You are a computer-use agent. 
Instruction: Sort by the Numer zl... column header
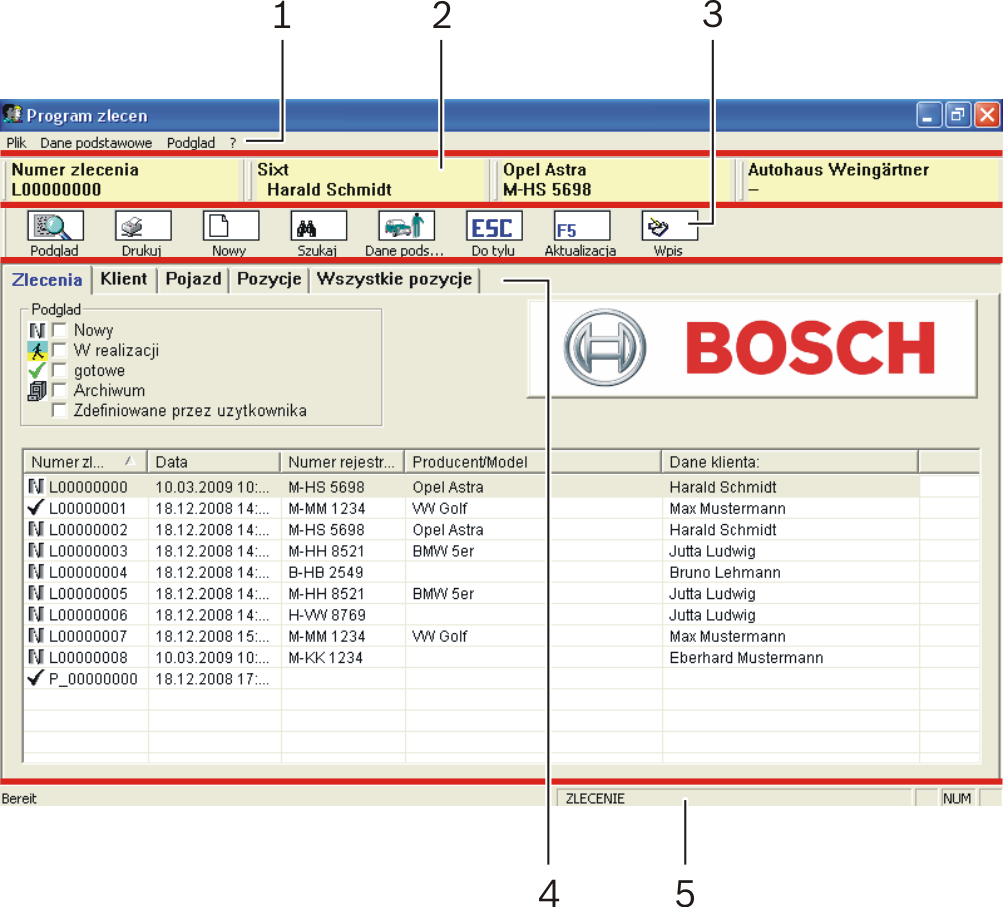85,461
